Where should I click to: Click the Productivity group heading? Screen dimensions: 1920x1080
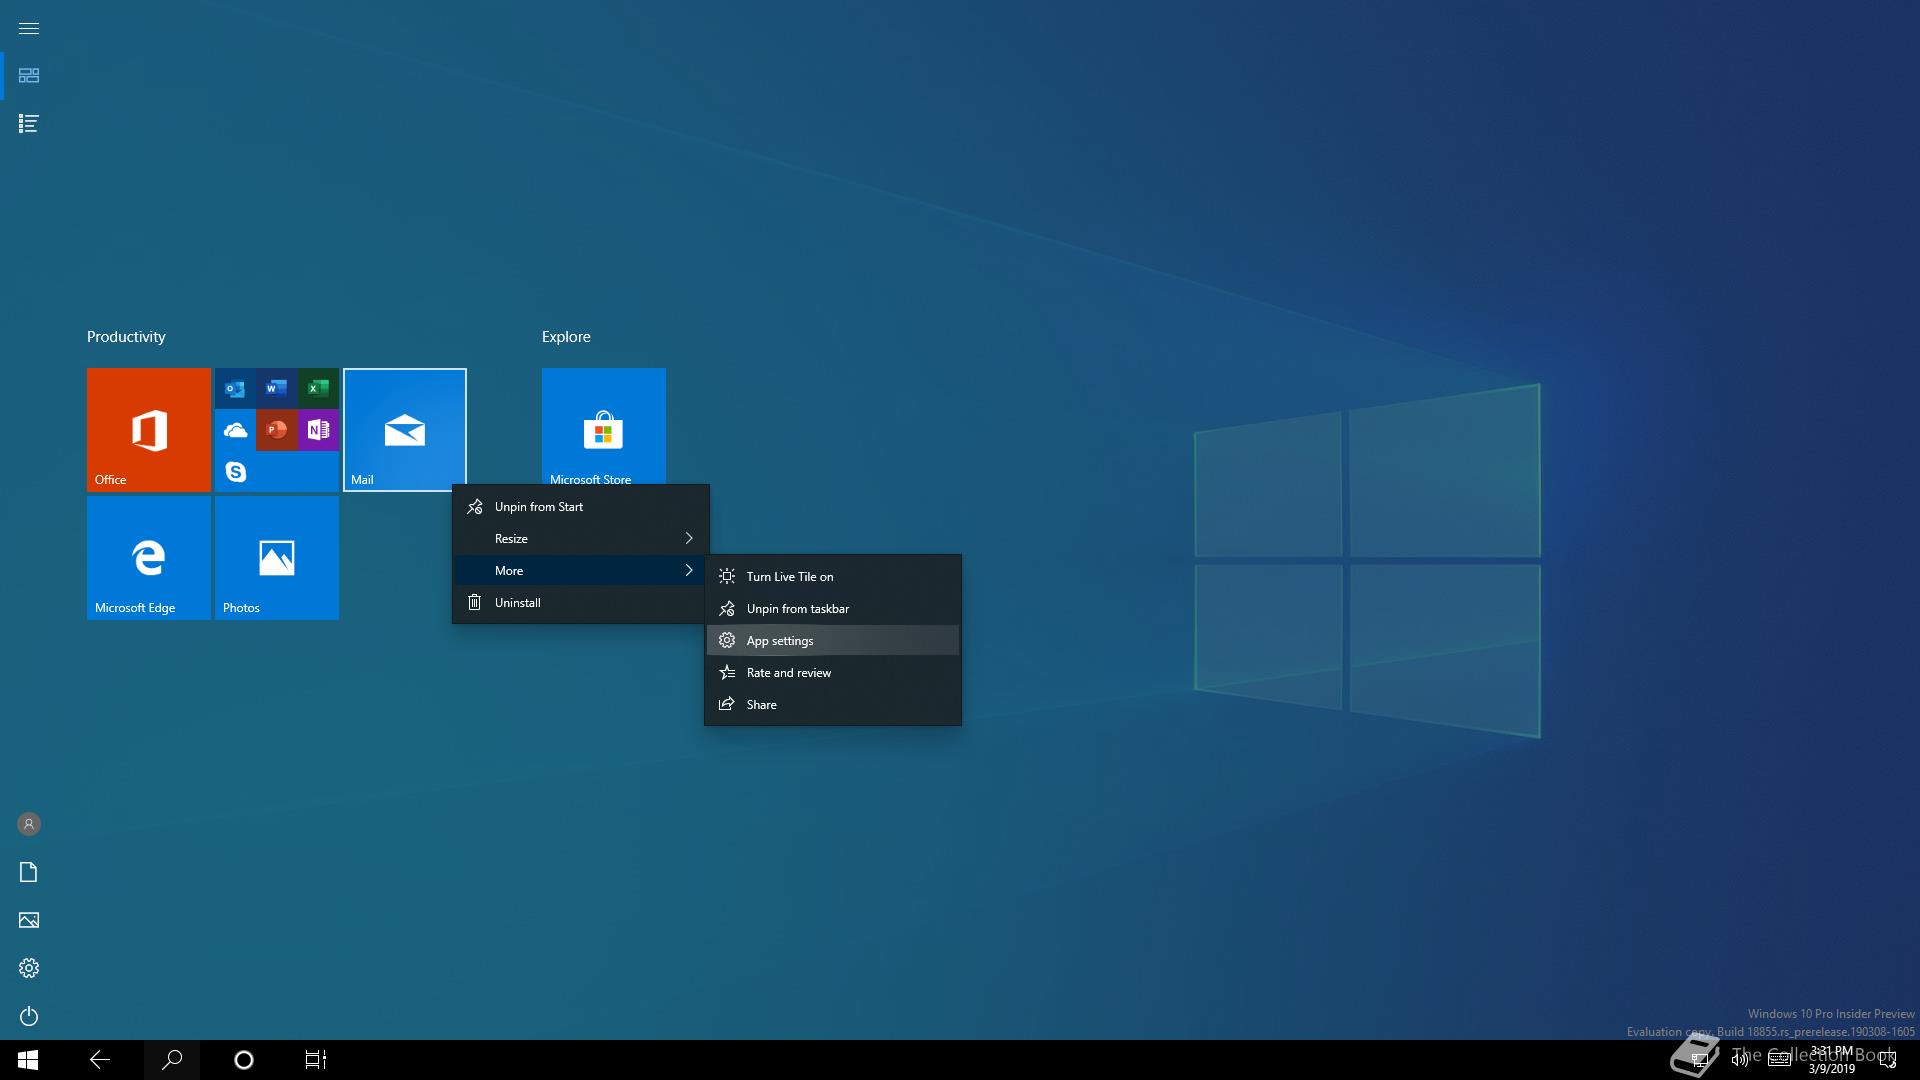coord(126,337)
